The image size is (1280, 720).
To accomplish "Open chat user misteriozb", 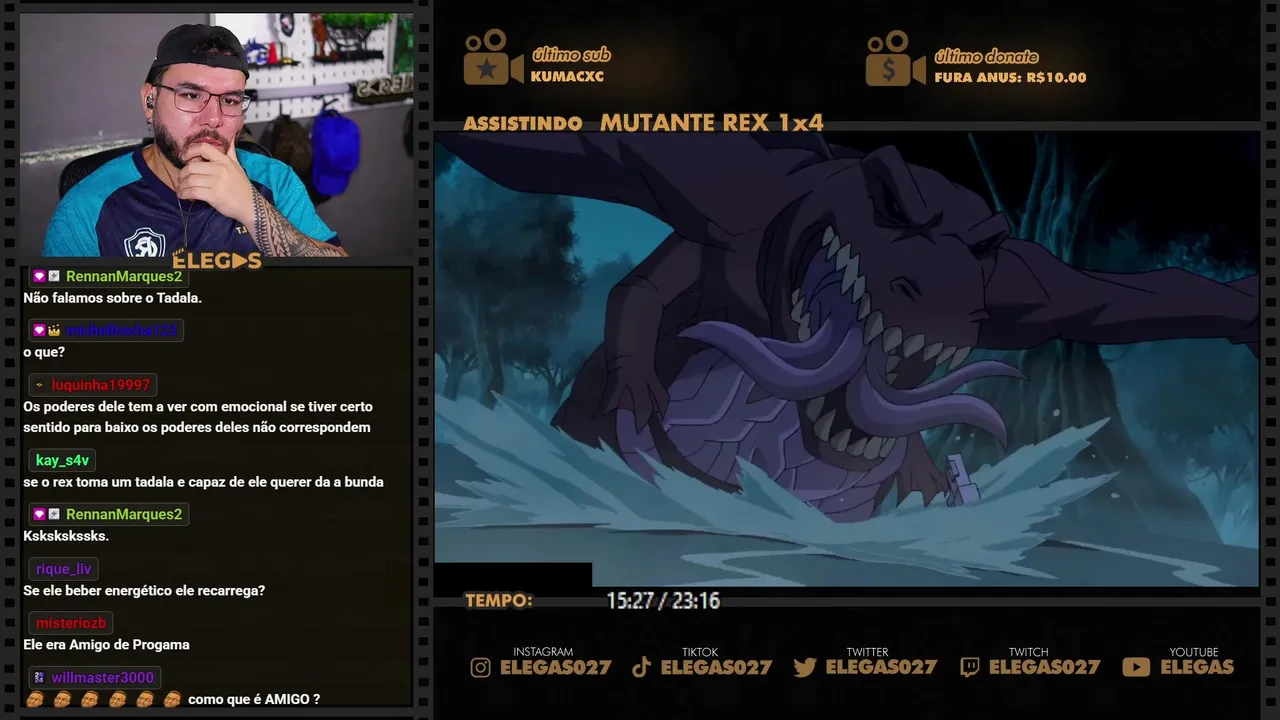I will tap(71, 623).
